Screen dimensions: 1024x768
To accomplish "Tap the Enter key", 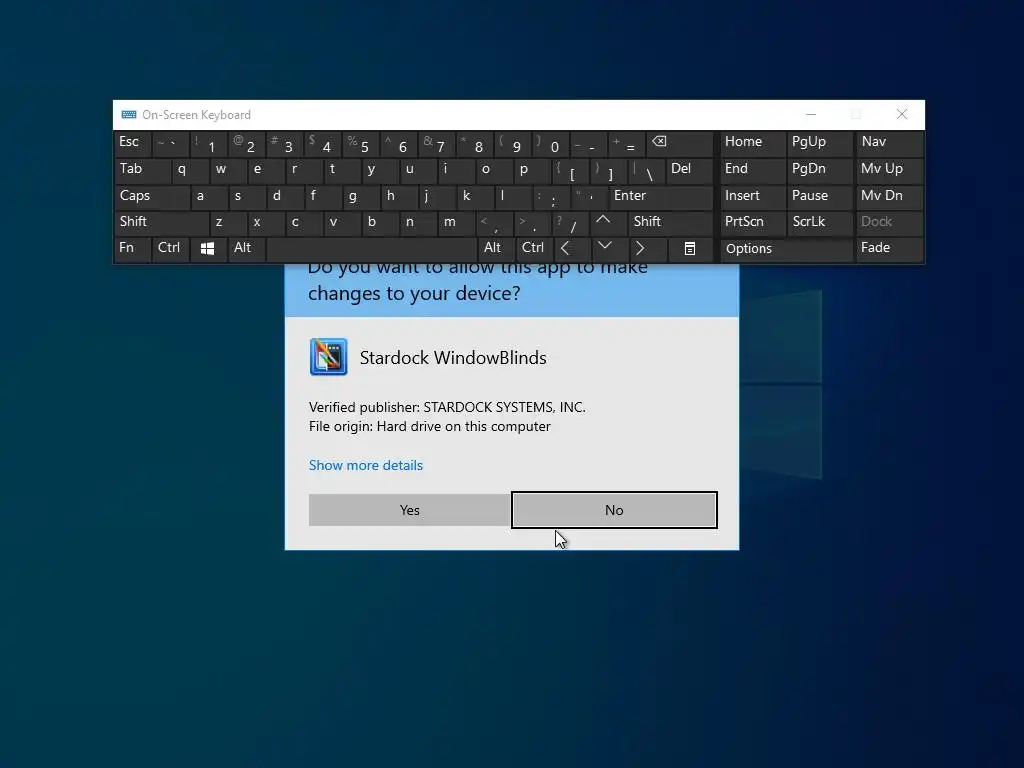I will (x=660, y=196).
